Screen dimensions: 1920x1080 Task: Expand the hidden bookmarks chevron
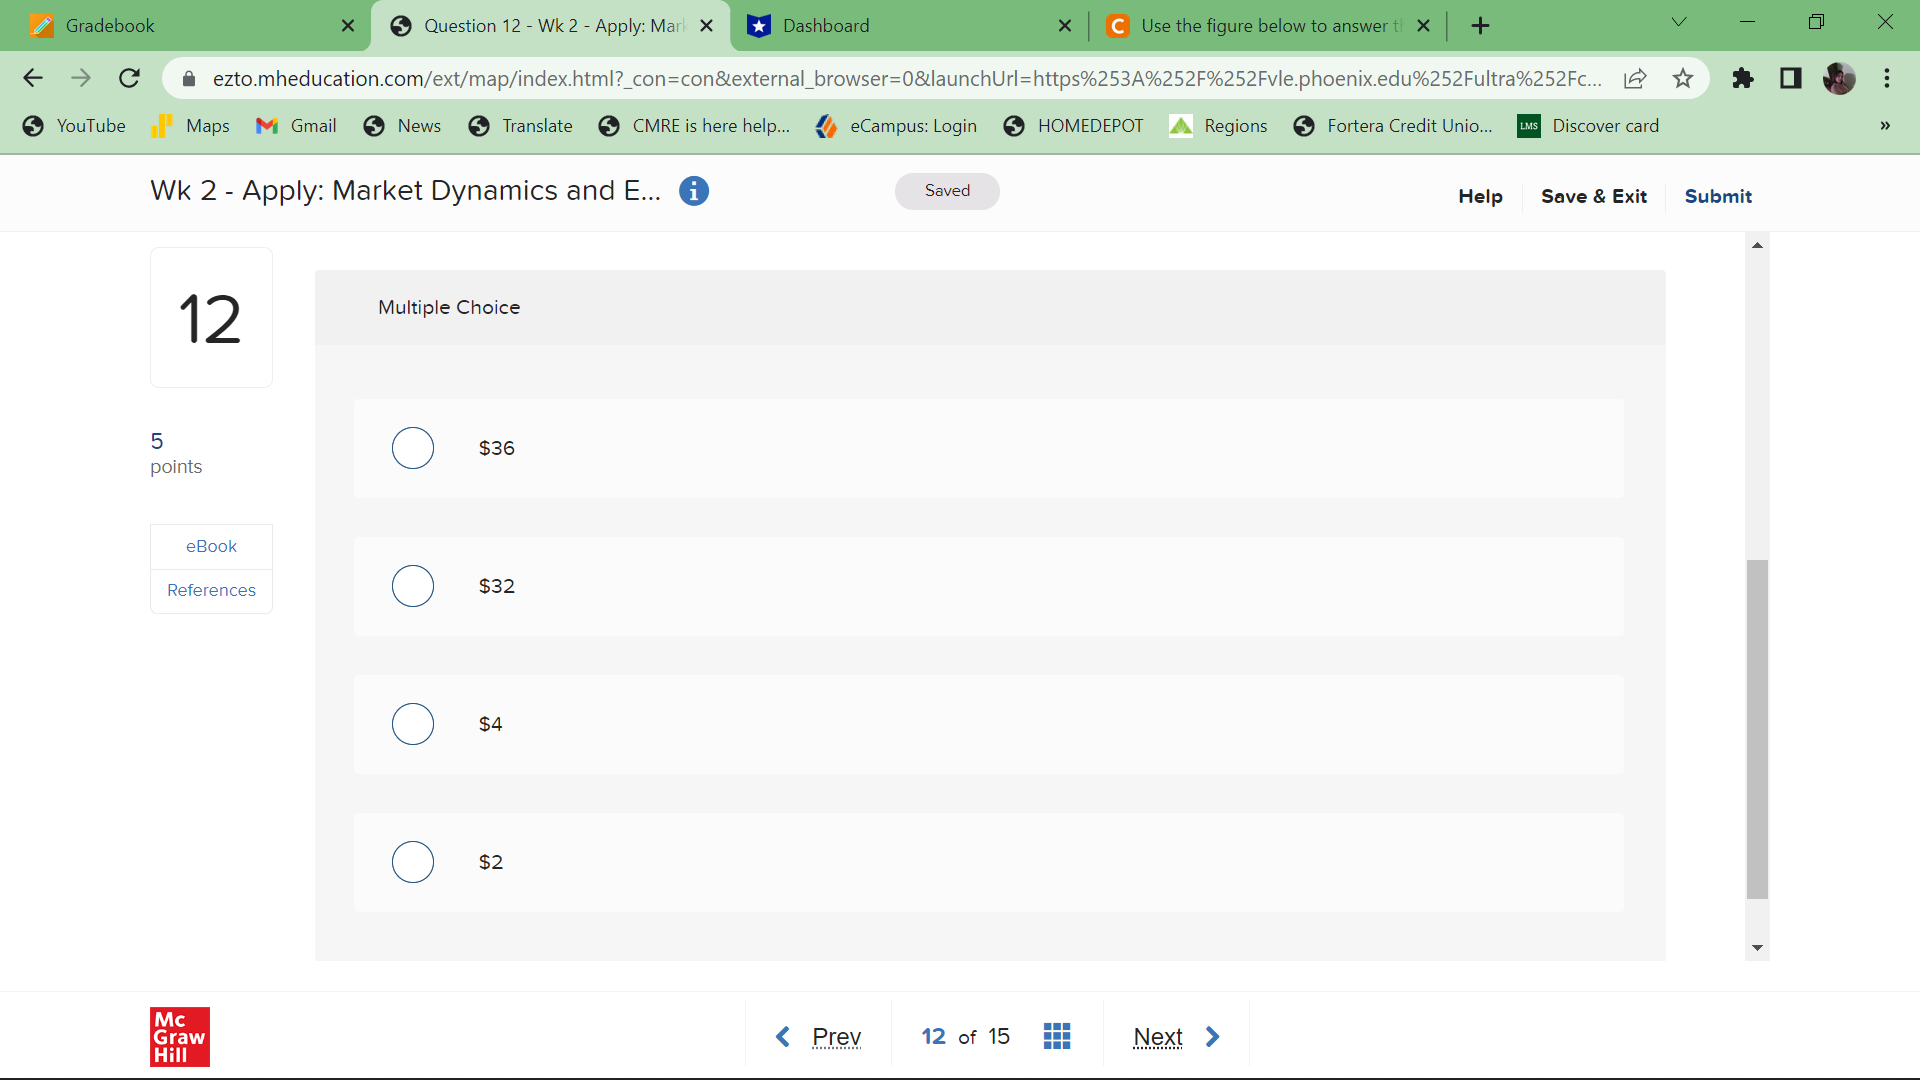[1885, 126]
